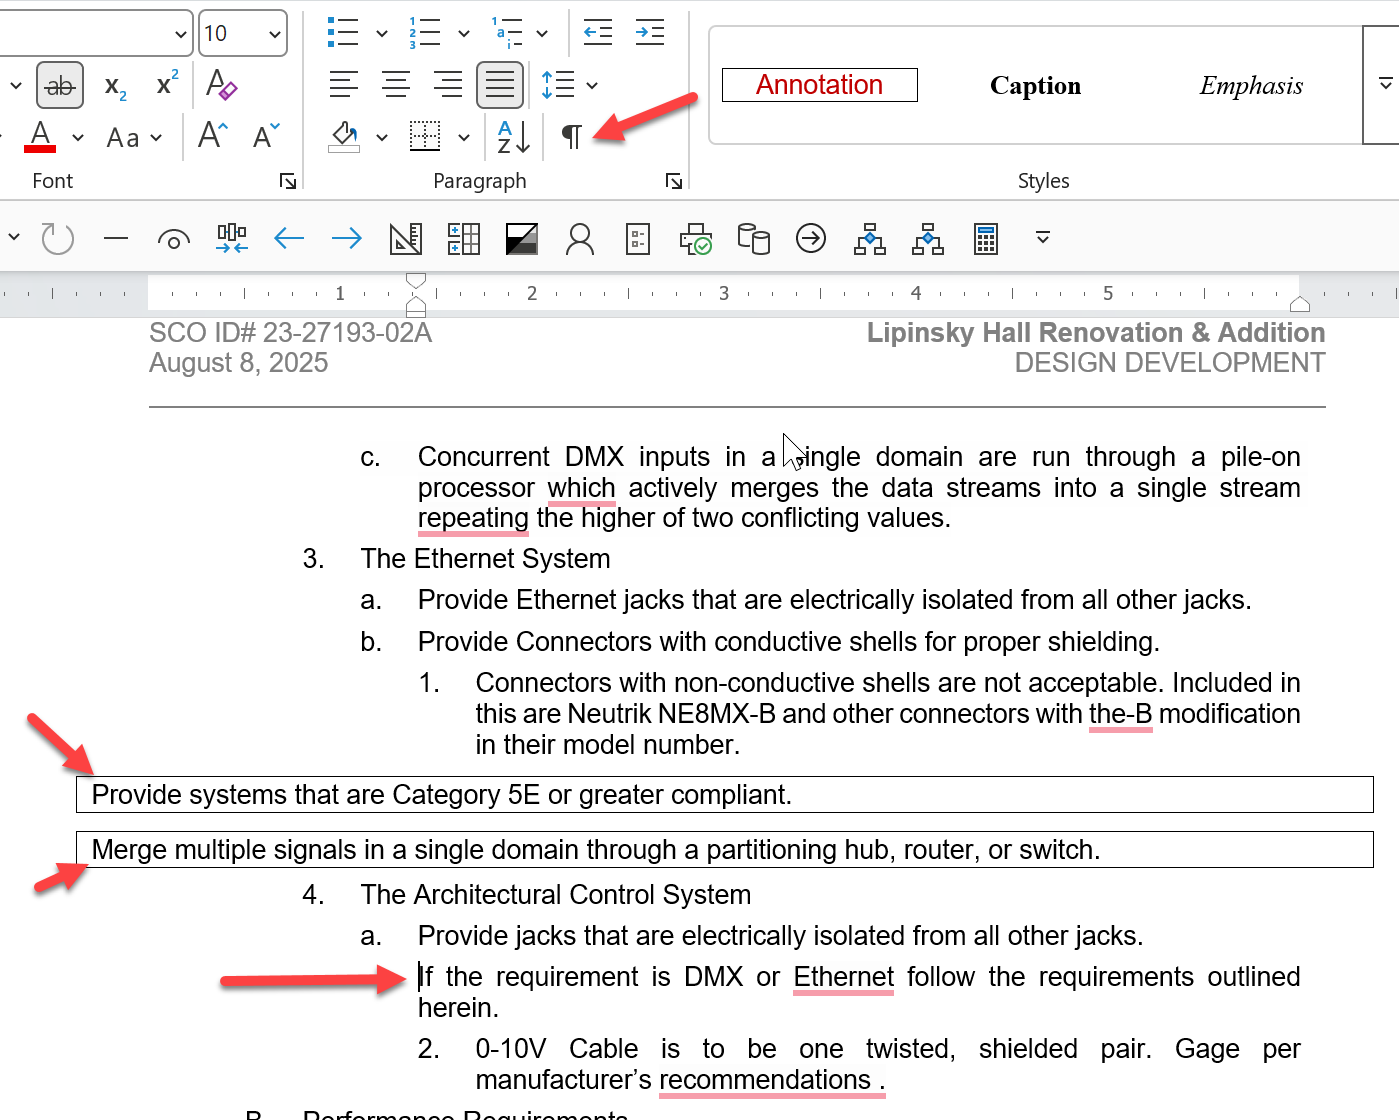The width and height of the screenshot is (1399, 1120).
Task: Launch the Font dialog box
Action: [288, 181]
